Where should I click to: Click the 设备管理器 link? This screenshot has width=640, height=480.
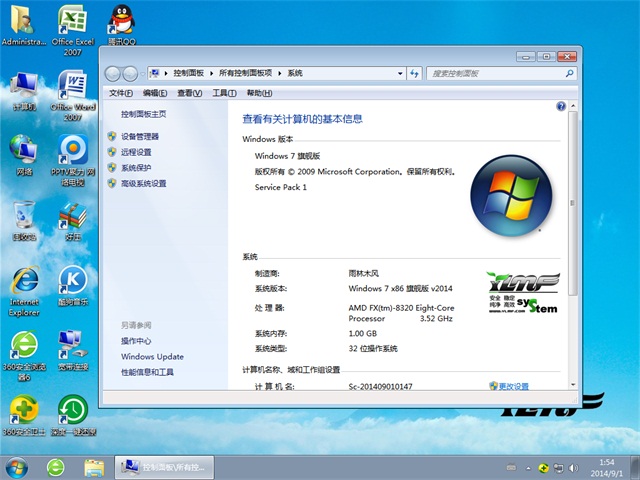click(139, 136)
